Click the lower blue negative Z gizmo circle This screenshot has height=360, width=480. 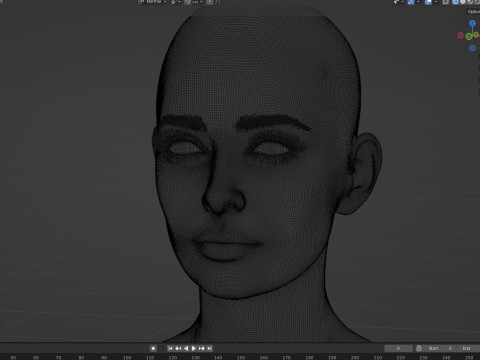[472, 48]
